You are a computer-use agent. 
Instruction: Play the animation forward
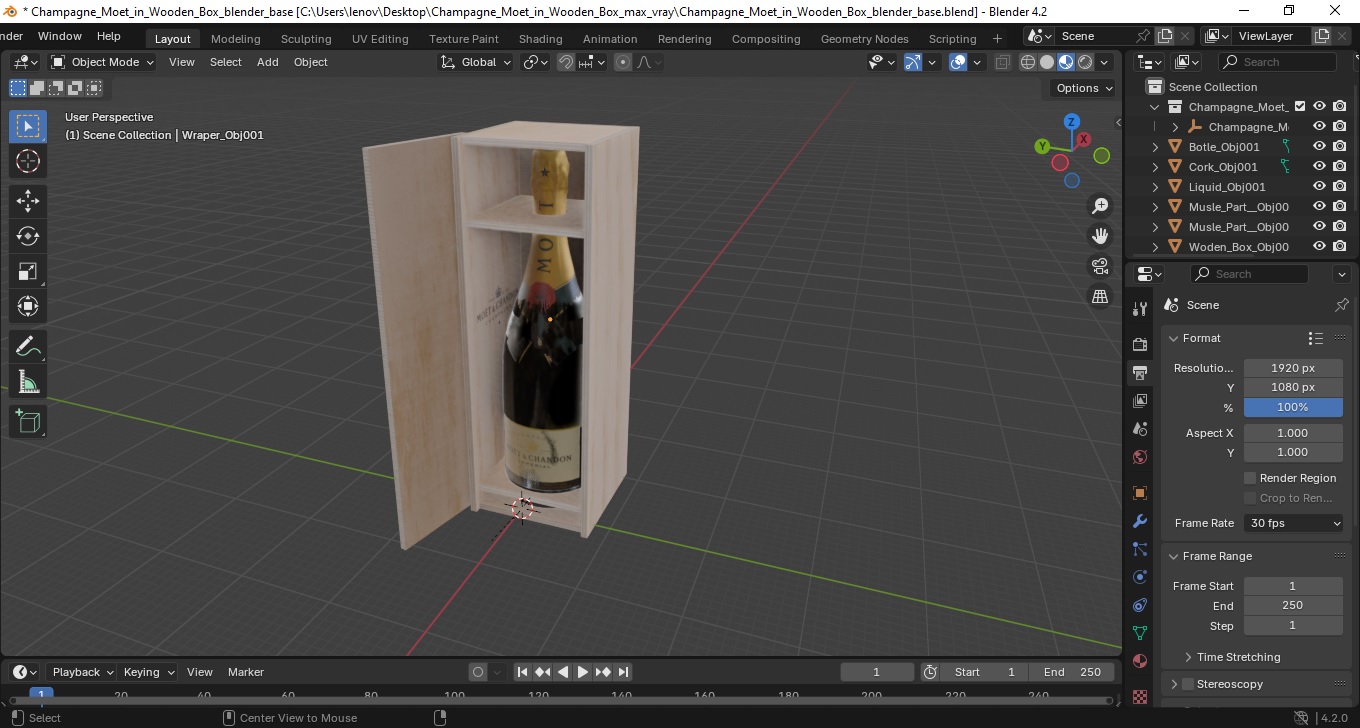(x=583, y=672)
